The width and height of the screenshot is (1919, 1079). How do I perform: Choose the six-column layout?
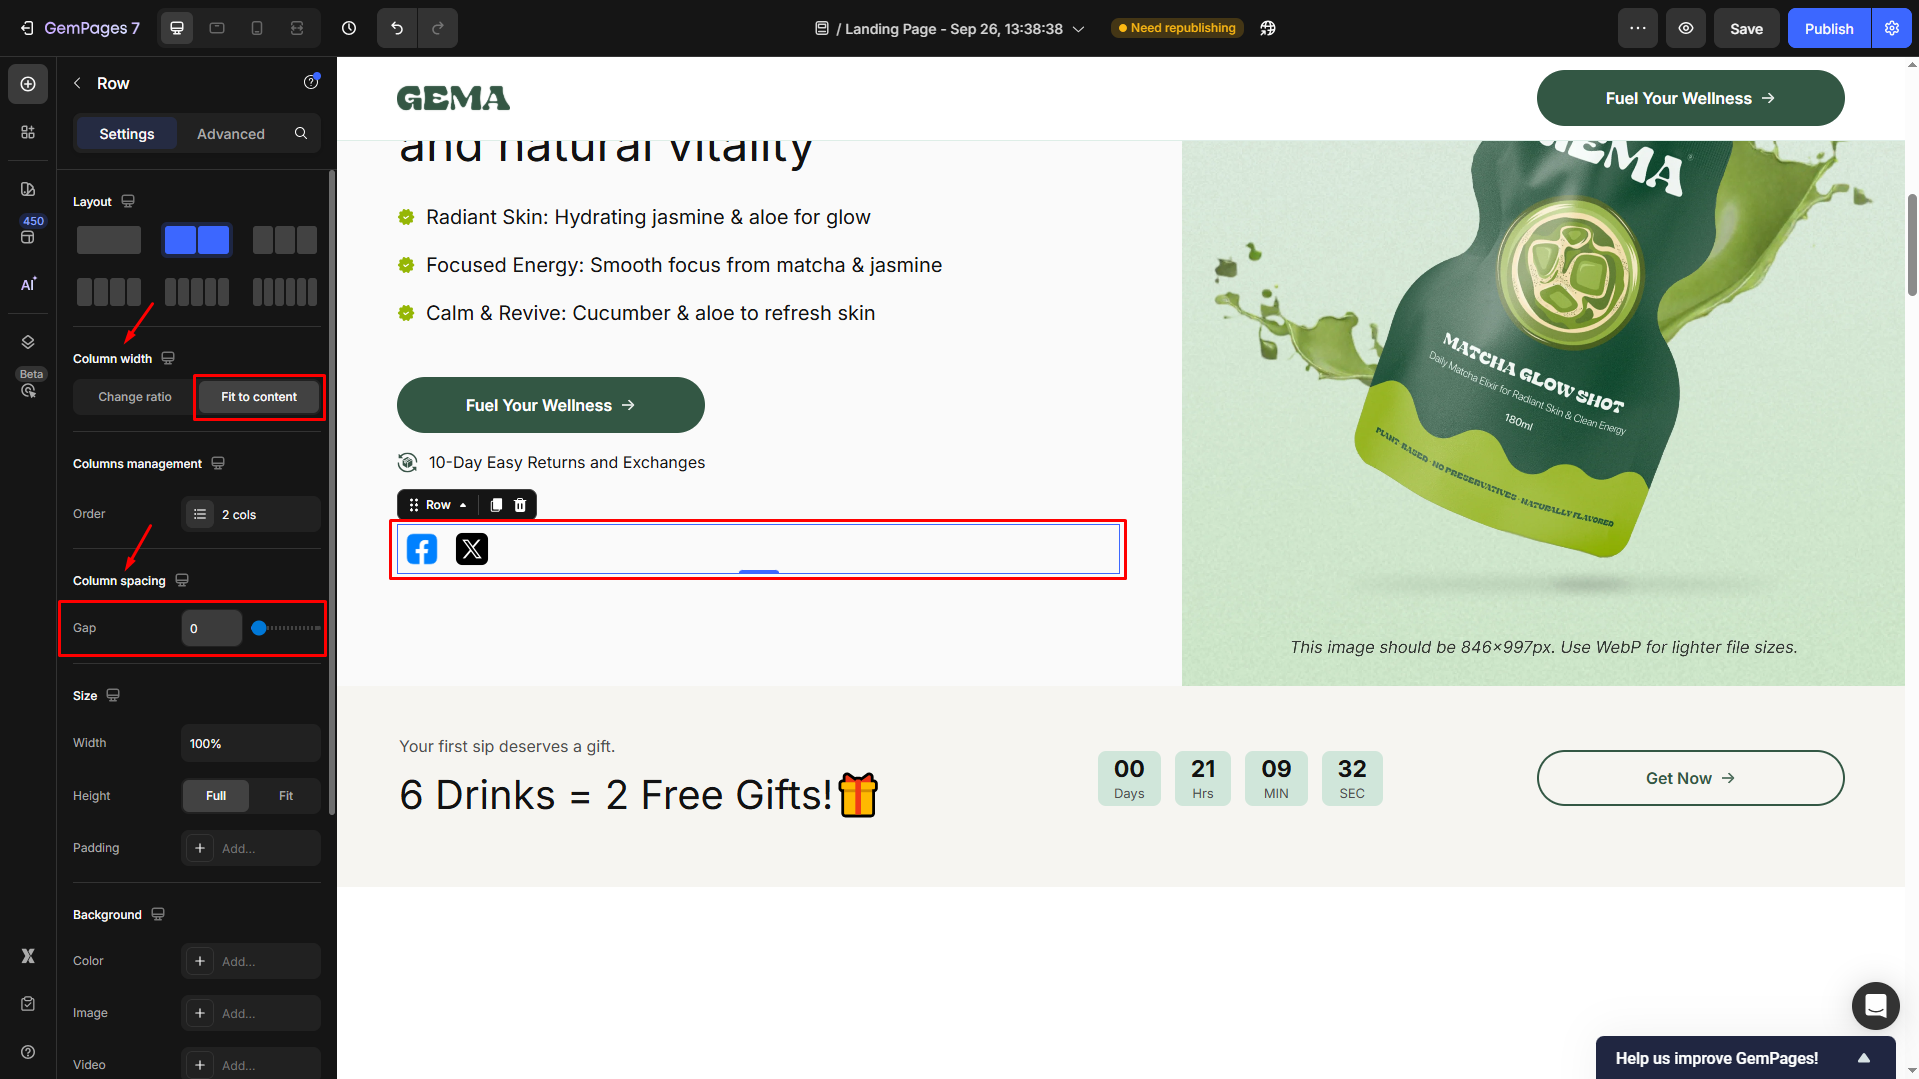click(285, 292)
